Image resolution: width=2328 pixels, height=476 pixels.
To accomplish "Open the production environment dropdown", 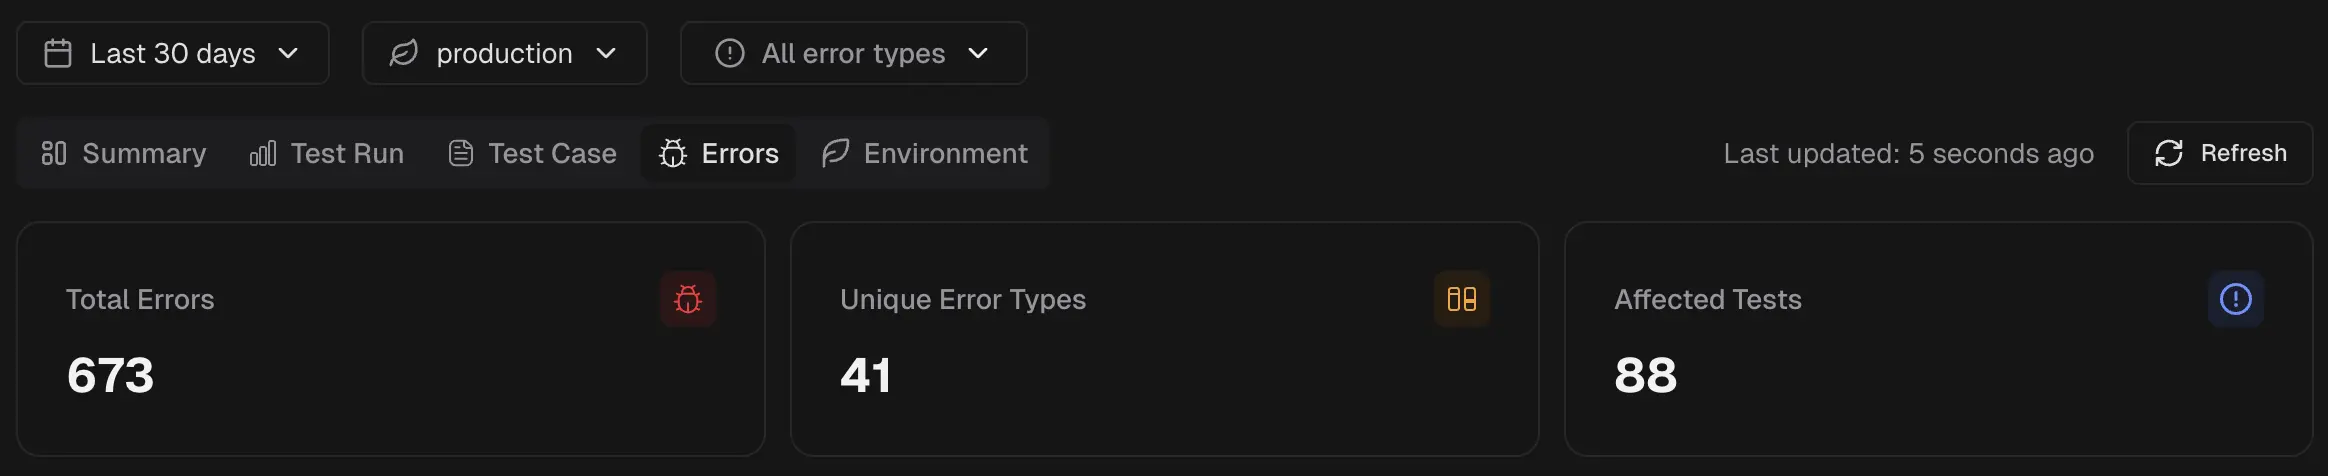I will [504, 53].
